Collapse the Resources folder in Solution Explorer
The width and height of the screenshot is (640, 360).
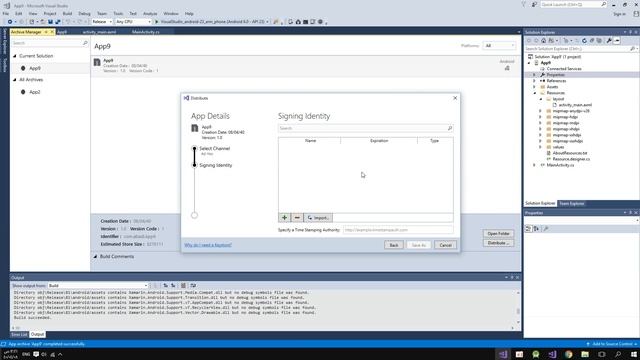[x=534, y=93]
